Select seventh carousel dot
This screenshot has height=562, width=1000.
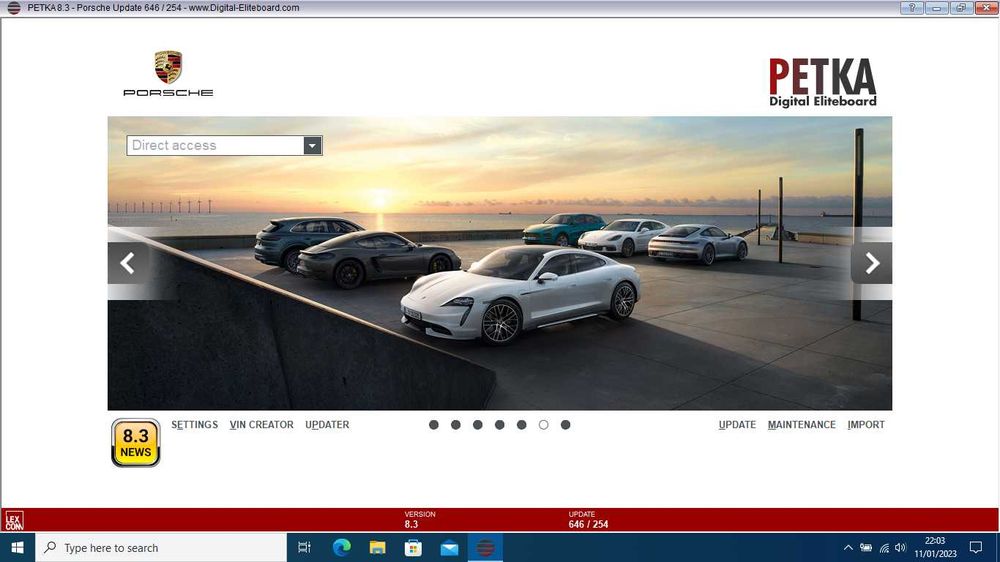click(565, 425)
